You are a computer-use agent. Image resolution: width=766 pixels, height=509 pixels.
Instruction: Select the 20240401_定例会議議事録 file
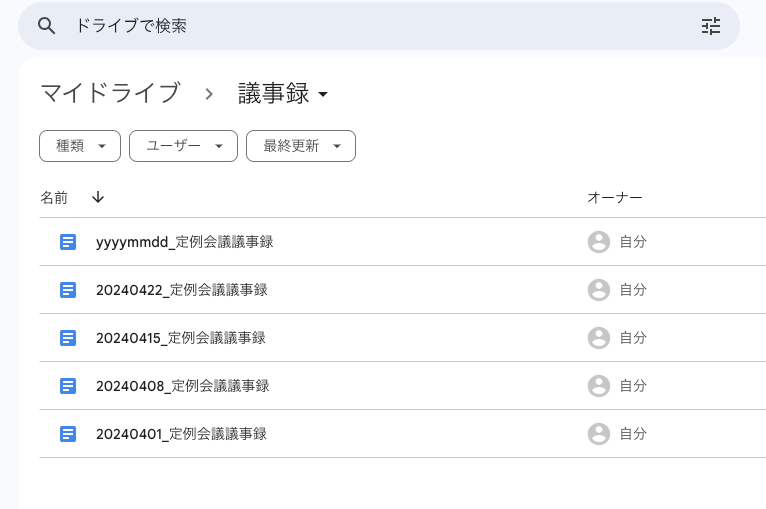181,434
